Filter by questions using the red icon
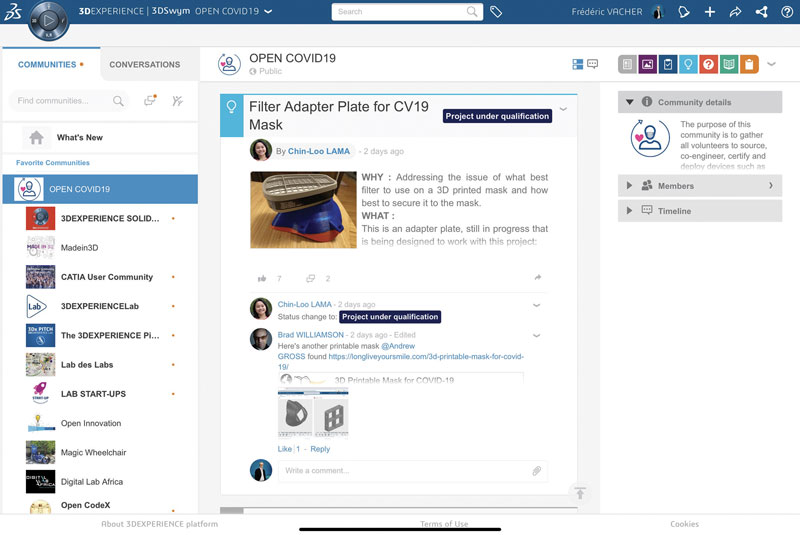The height and width of the screenshot is (535, 800). click(x=708, y=64)
